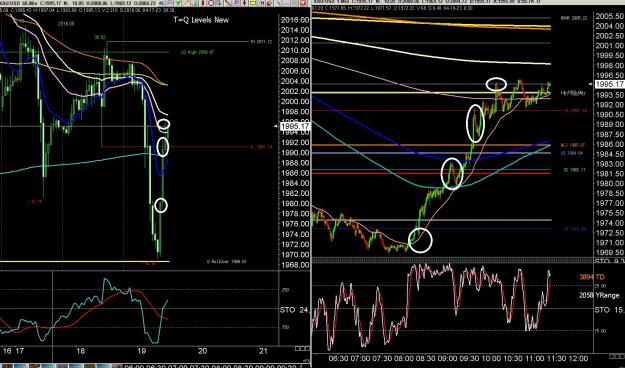Image resolution: width=625 pixels, height=368 pixels.
Task: Select the yellow horizontal line at the left chart's bottom
Action: tap(85, 262)
